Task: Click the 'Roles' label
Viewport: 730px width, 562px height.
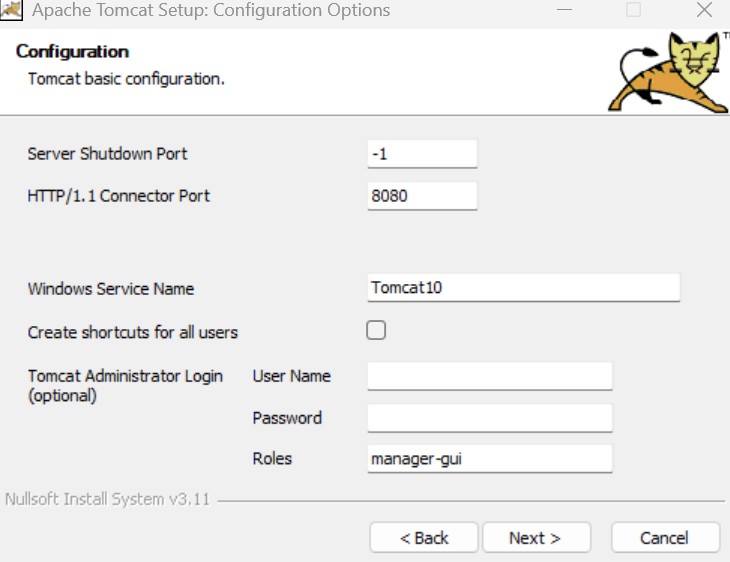Action: tap(272, 459)
